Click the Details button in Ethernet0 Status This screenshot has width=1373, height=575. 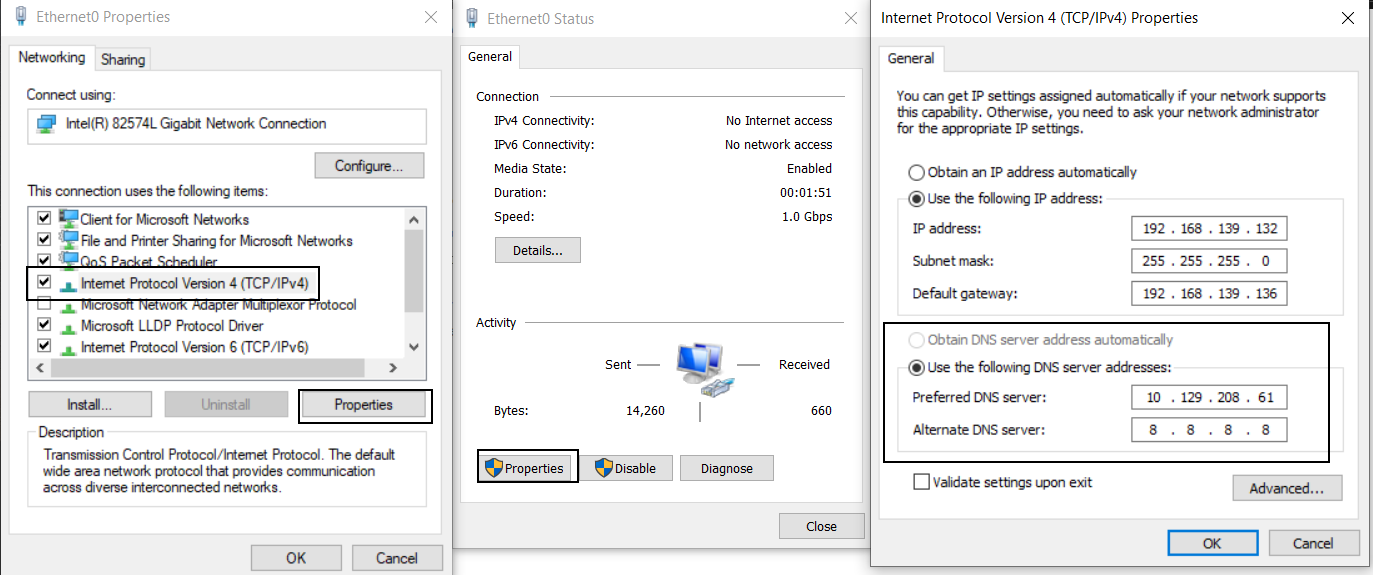(x=537, y=250)
